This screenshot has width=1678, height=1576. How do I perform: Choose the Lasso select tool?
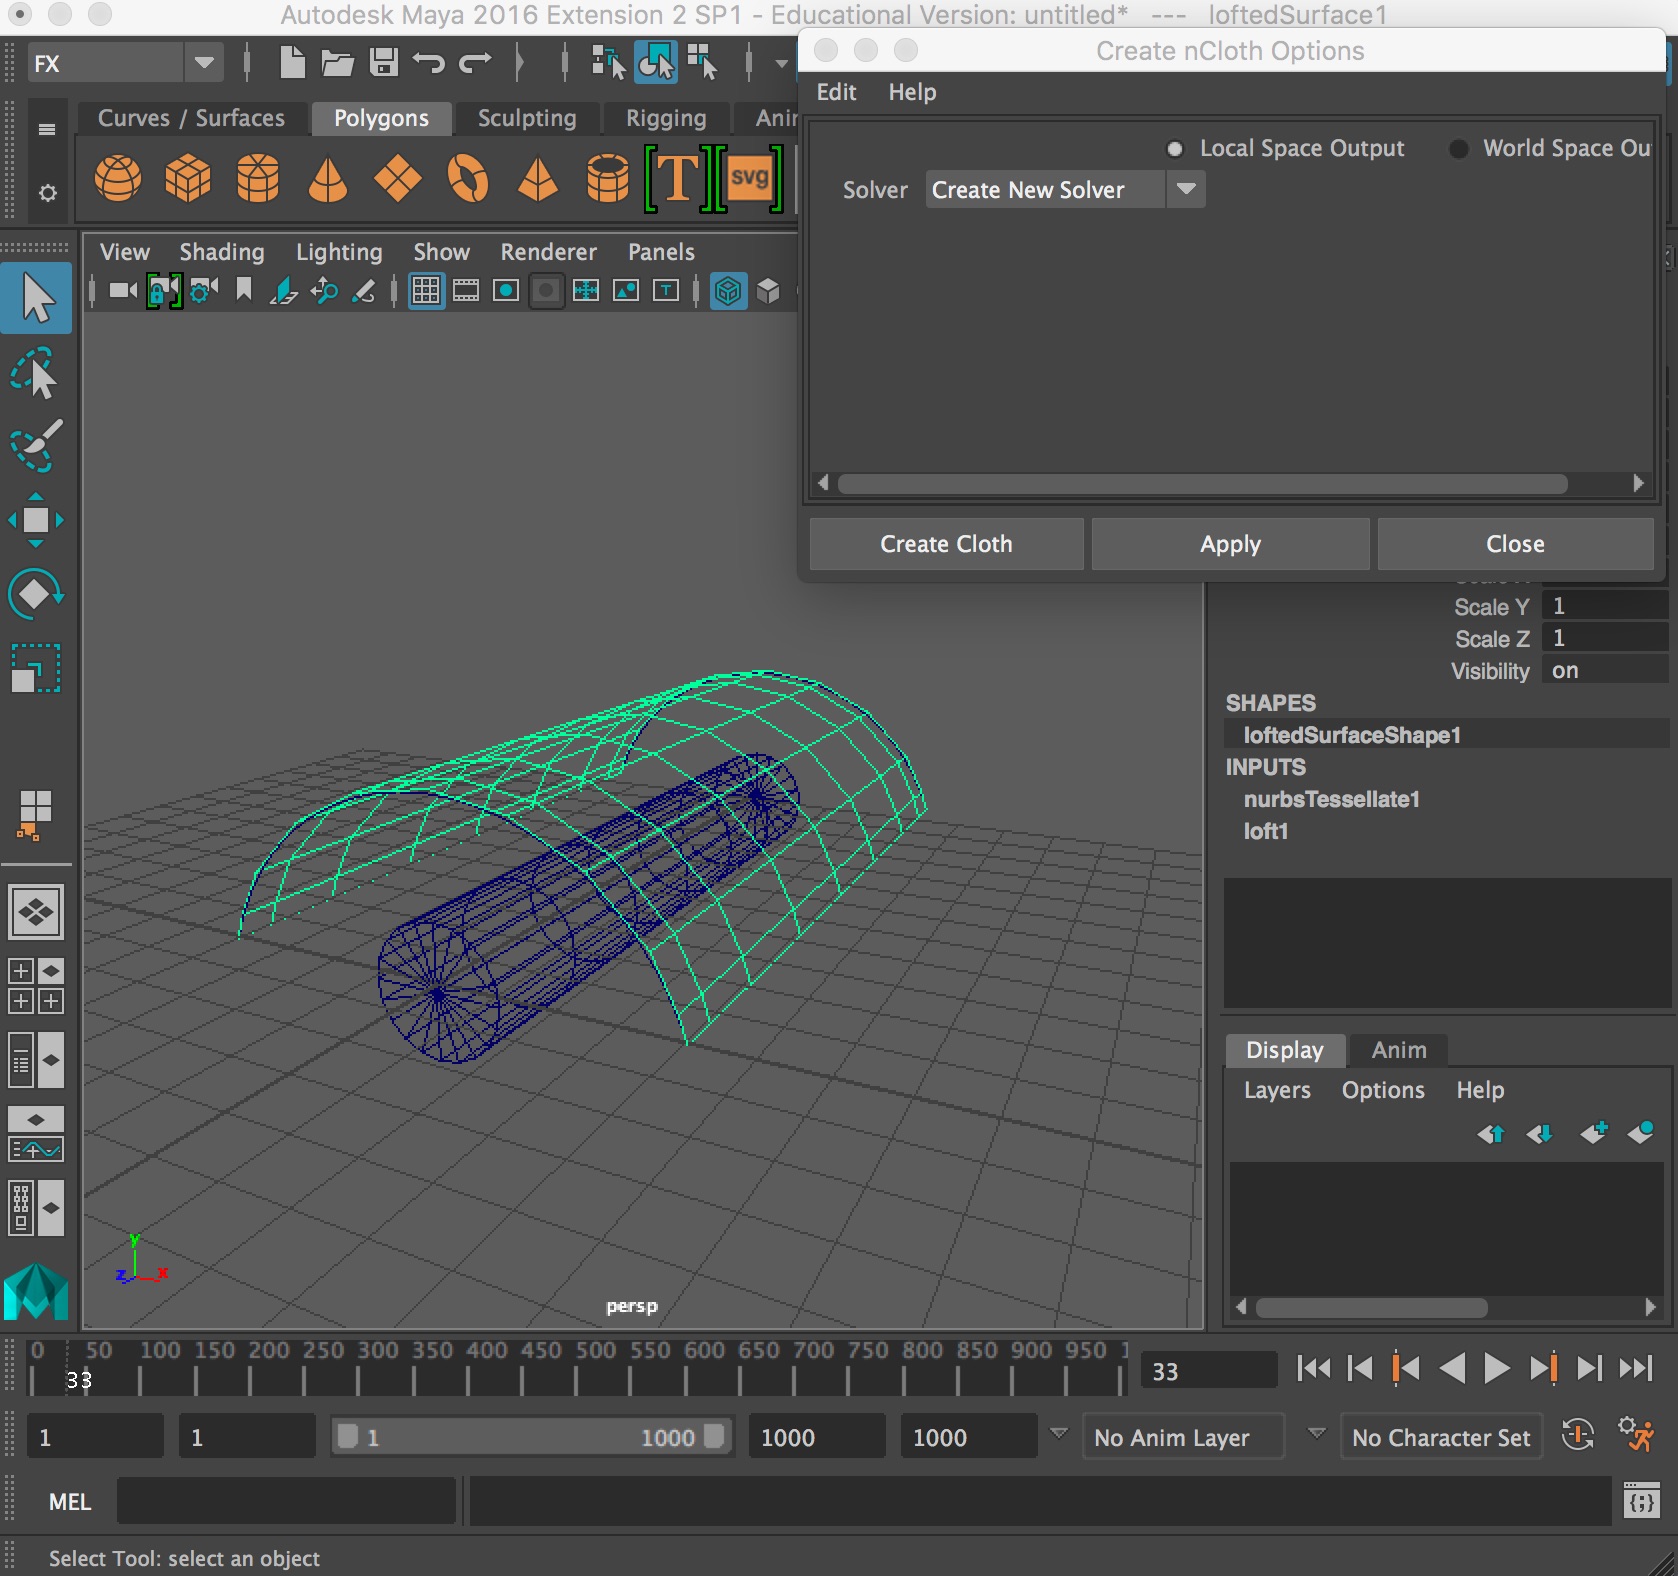click(x=36, y=374)
